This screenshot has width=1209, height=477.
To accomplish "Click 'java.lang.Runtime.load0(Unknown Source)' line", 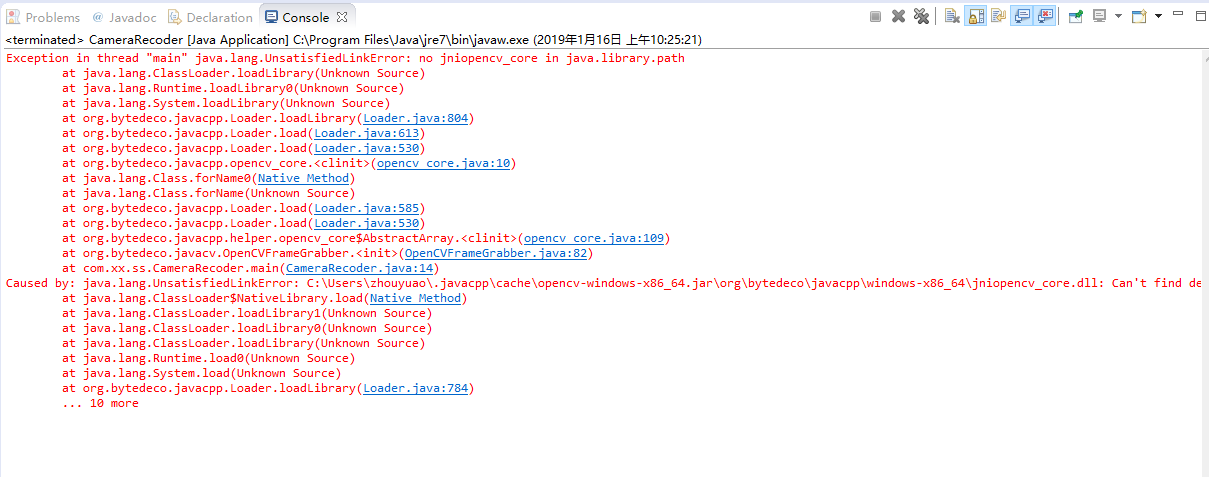I will tap(208, 358).
